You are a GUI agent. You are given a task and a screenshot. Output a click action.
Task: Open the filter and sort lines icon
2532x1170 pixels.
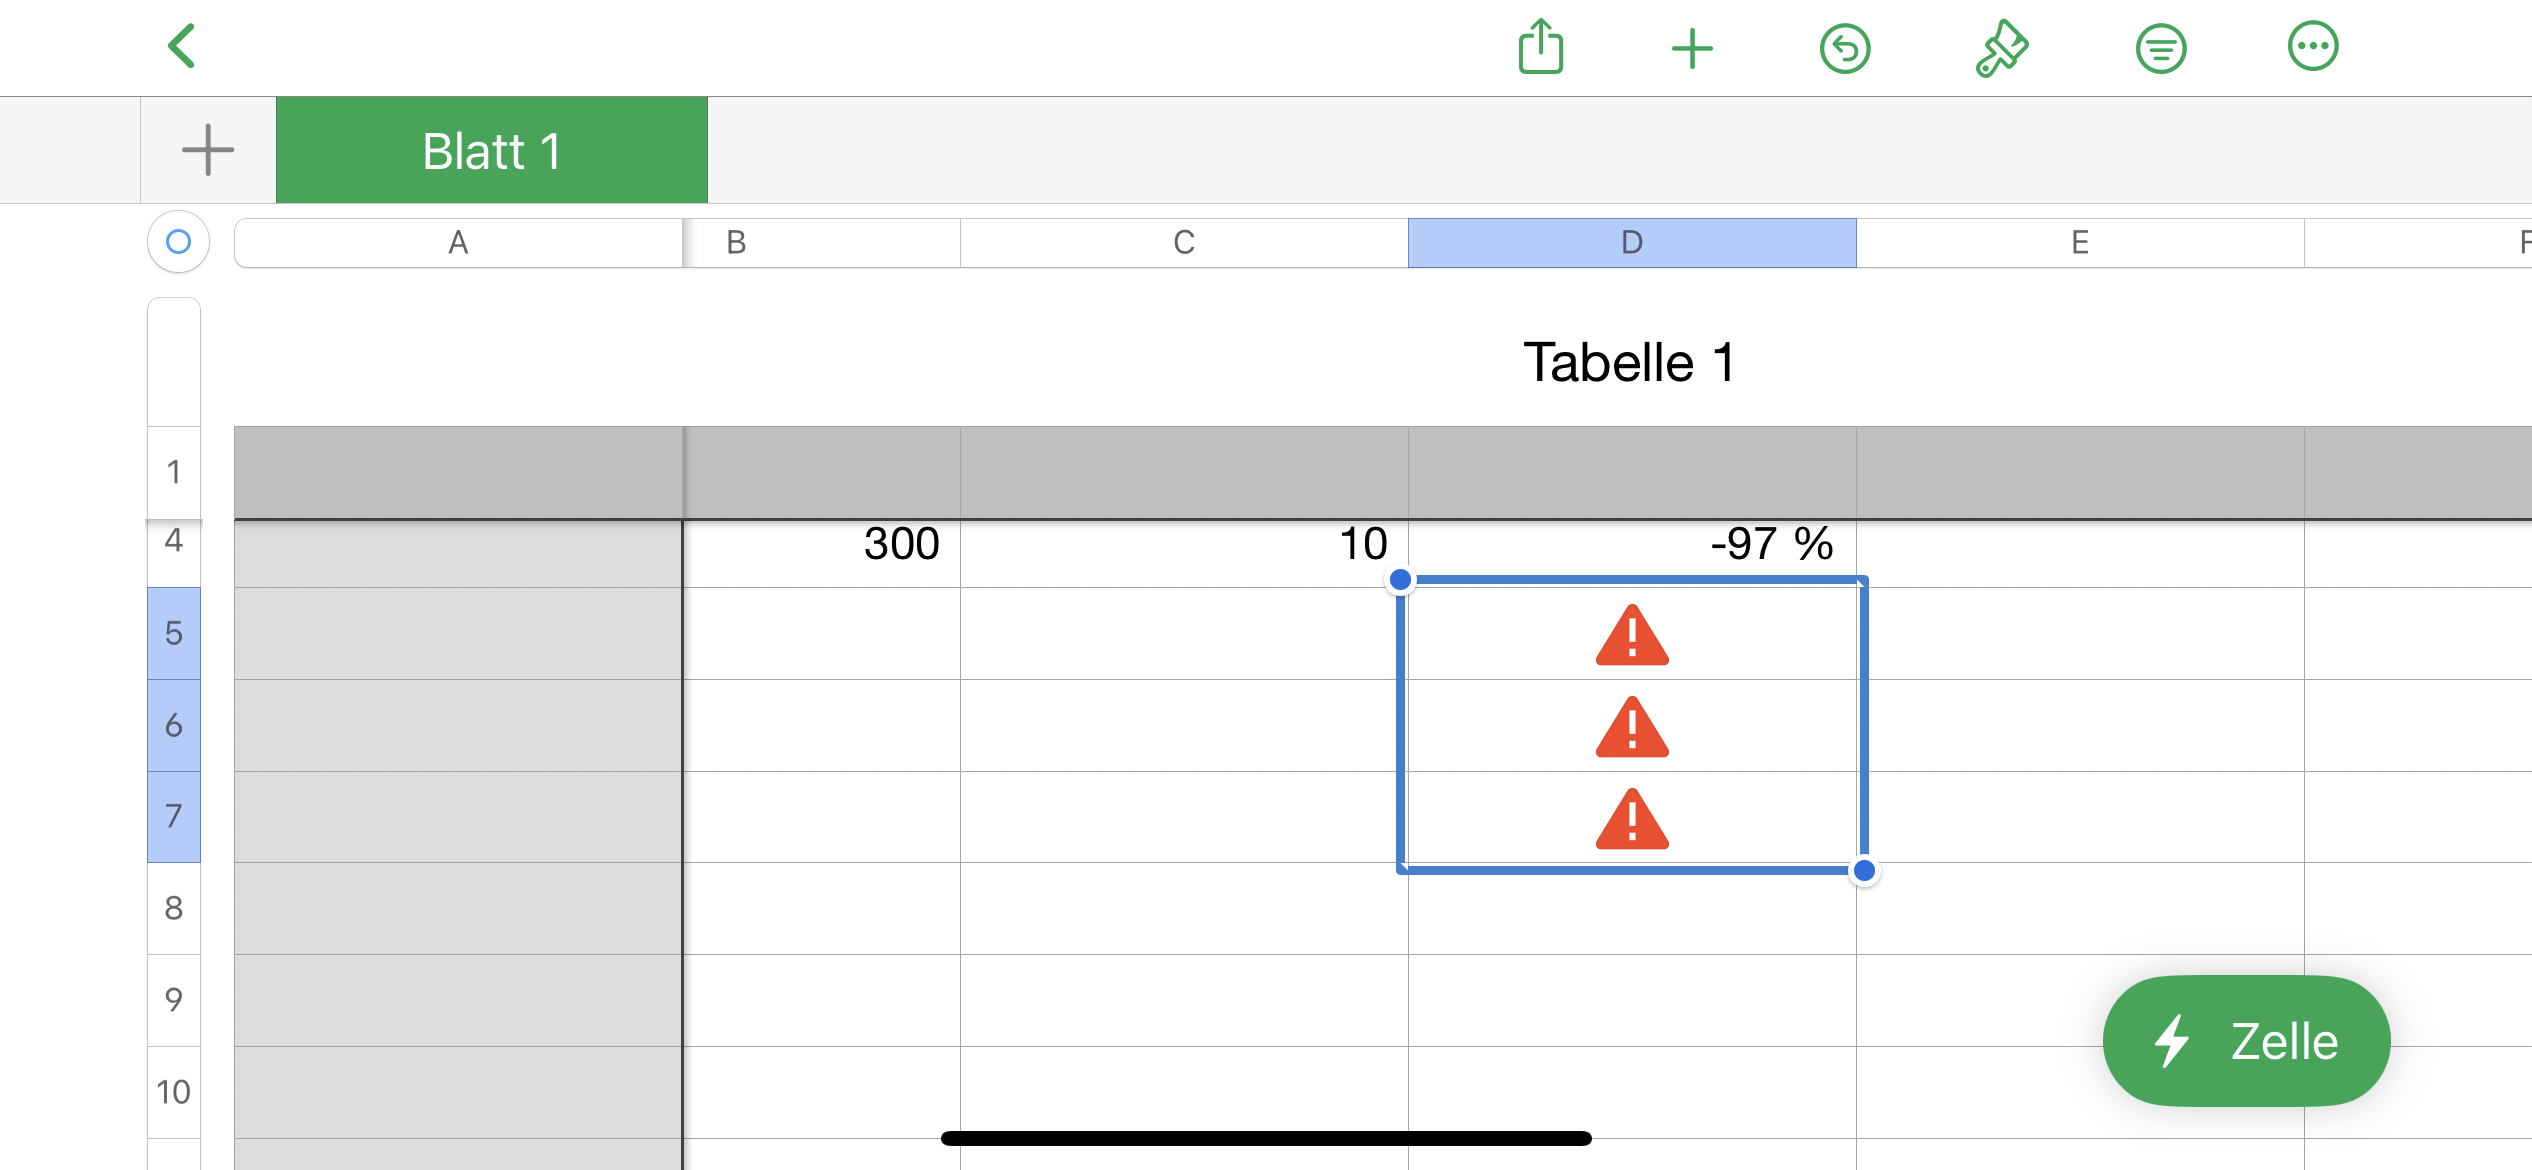pos(2160,48)
